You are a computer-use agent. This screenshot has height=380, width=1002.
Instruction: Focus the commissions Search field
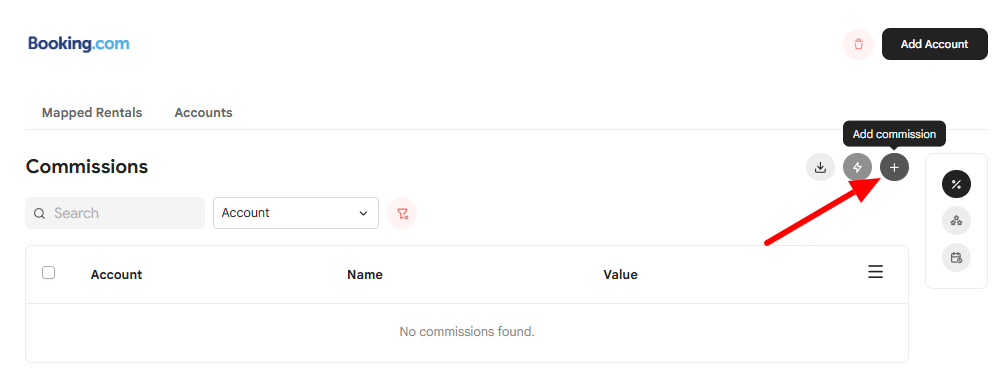pos(115,213)
